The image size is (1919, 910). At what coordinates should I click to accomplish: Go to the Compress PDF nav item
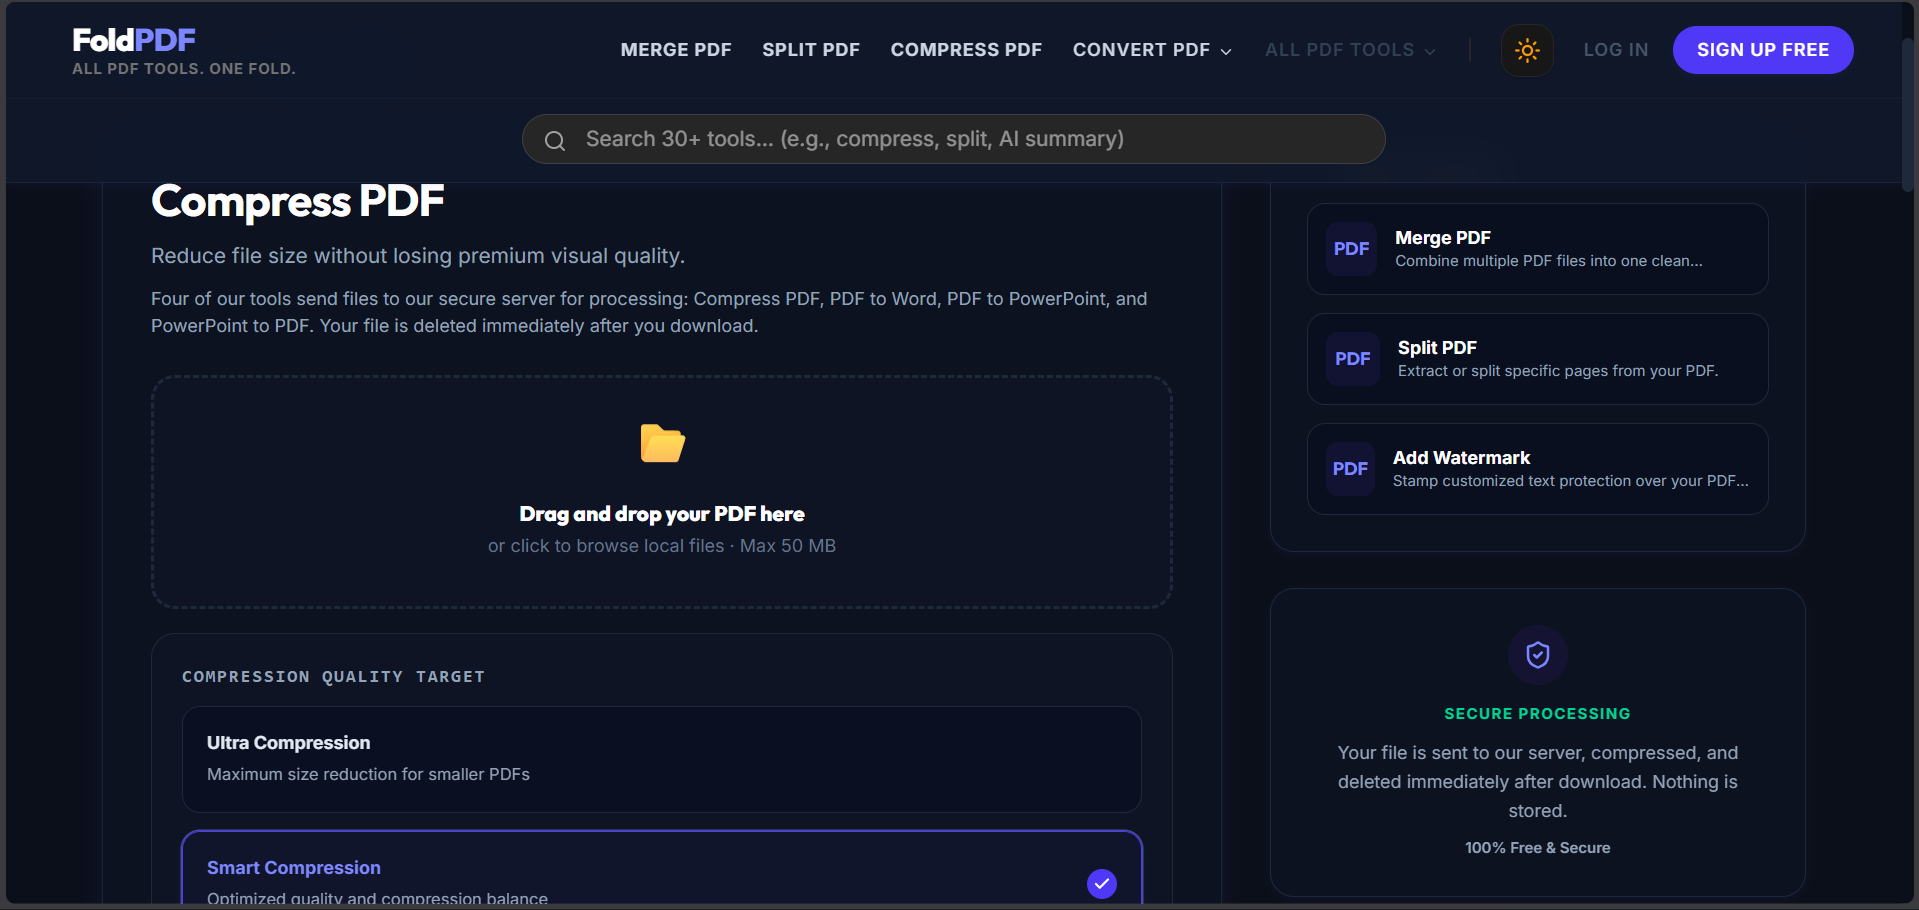coord(966,50)
